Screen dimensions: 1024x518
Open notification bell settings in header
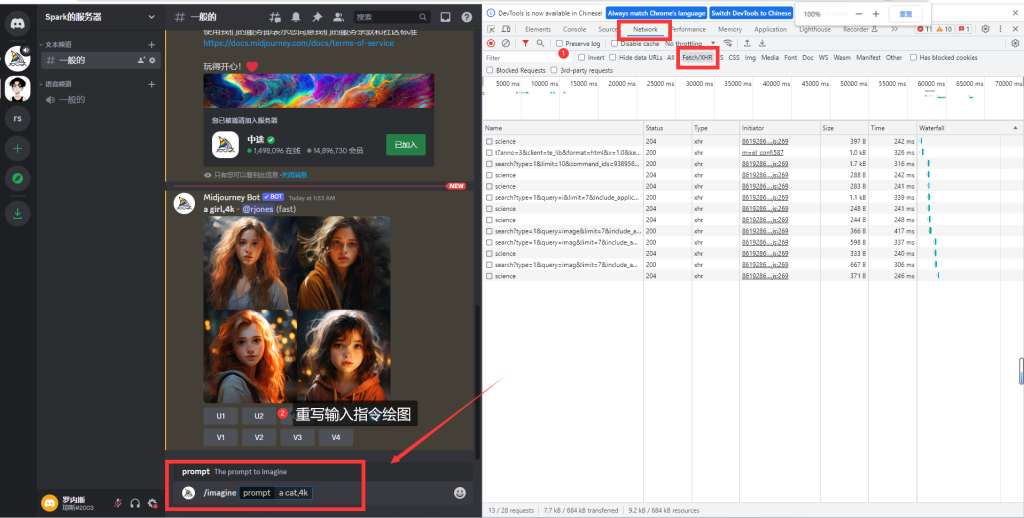[x=296, y=17]
